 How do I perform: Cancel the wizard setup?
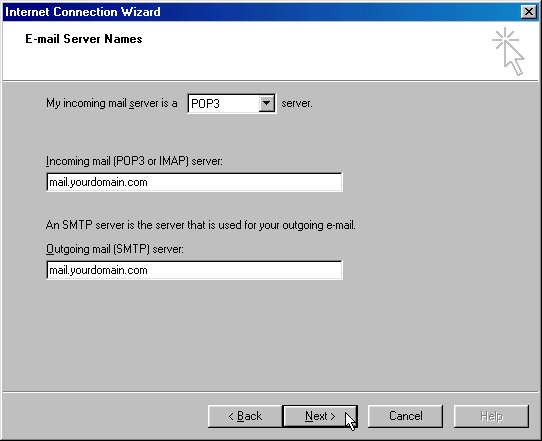click(405, 416)
